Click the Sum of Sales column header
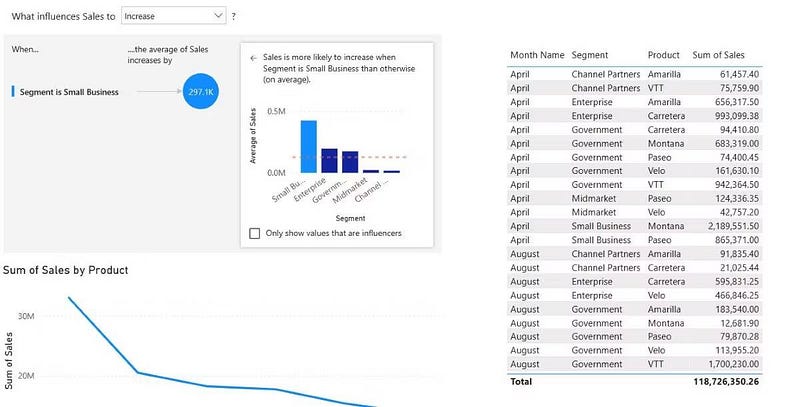 [718, 55]
